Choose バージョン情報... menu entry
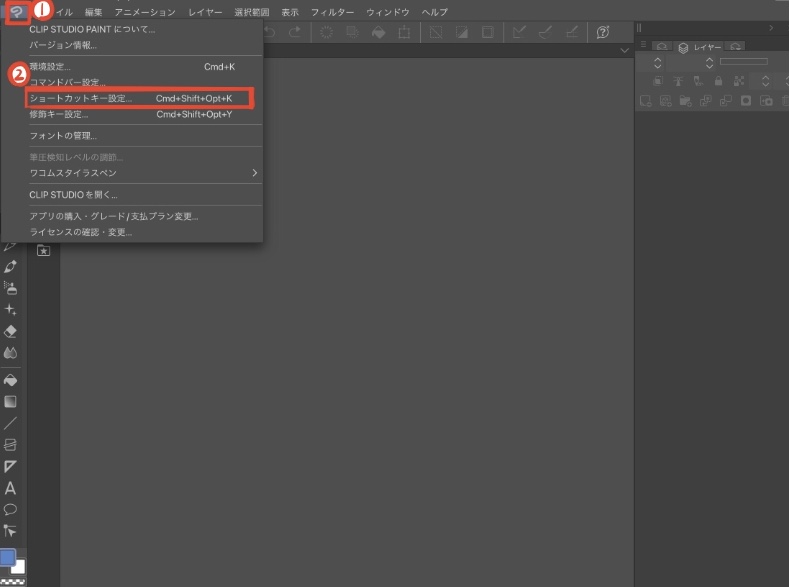Screen dimensions: 789x587 pyautogui.click(x=63, y=45)
